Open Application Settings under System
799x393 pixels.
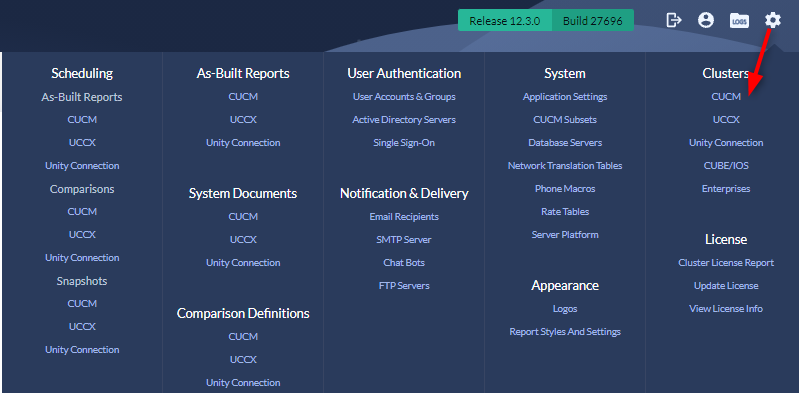565,96
